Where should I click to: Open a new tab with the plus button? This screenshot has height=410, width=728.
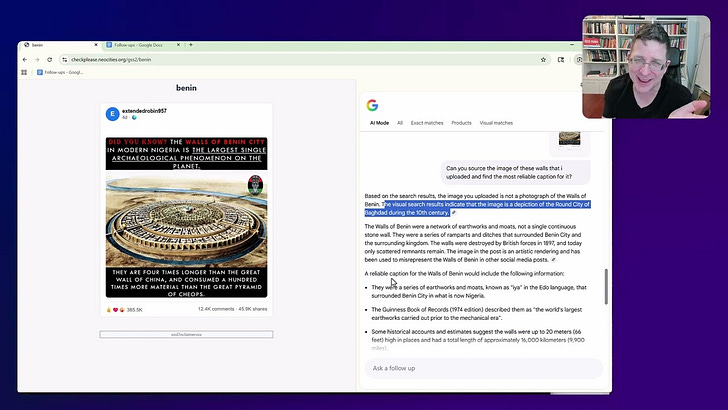(190, 45)
